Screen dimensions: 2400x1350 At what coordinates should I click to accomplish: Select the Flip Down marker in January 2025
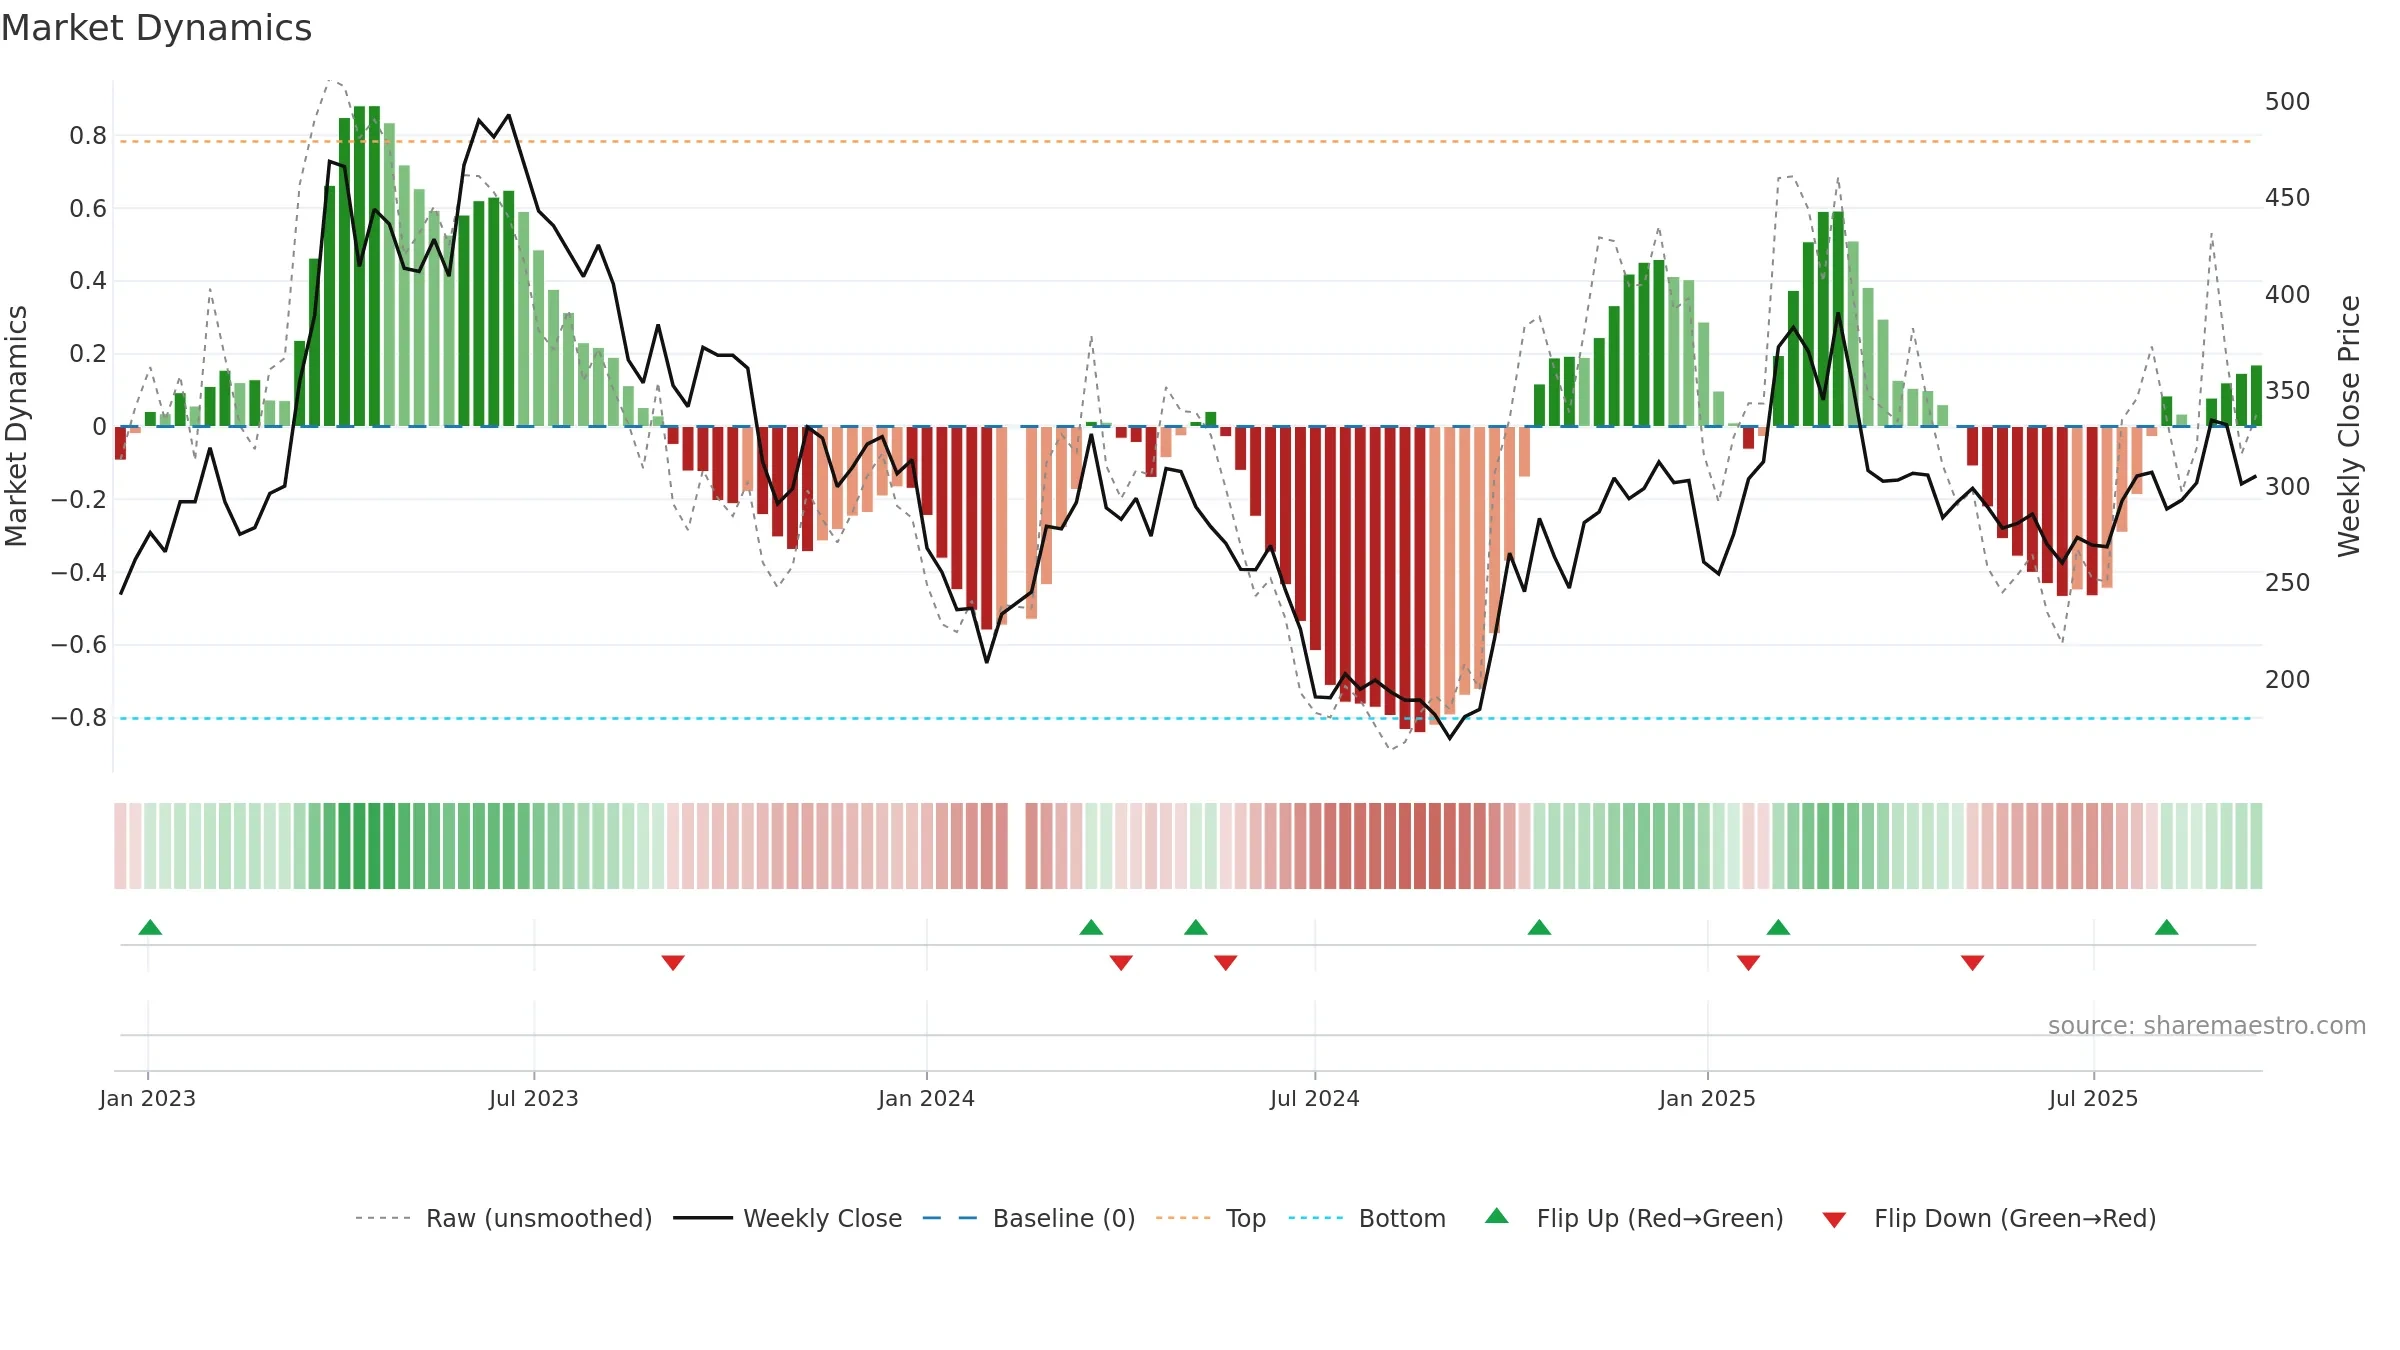pyautogui.click(x=1749, y=962)
